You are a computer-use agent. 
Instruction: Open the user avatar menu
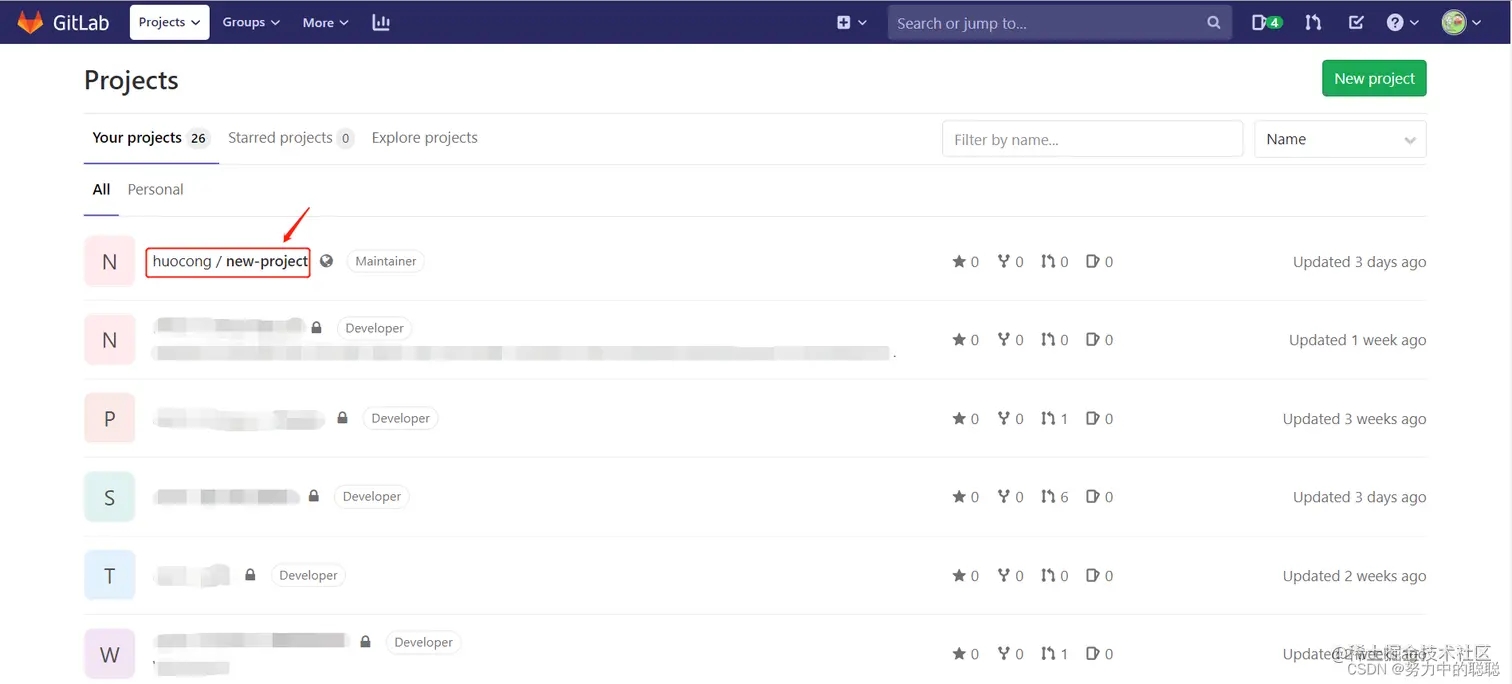click(x=1461, y=22)
